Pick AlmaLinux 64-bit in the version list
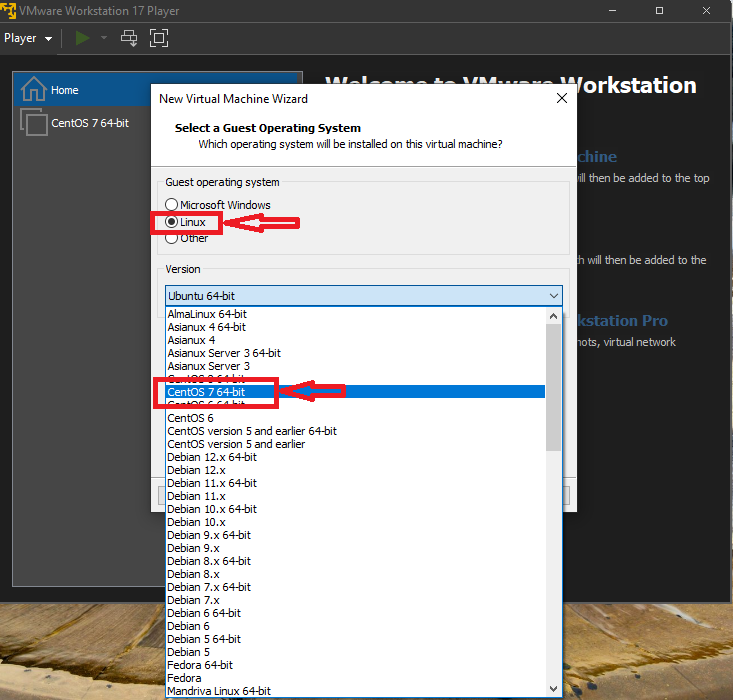This screenshot has height=700, width=733. coord(207,314)
